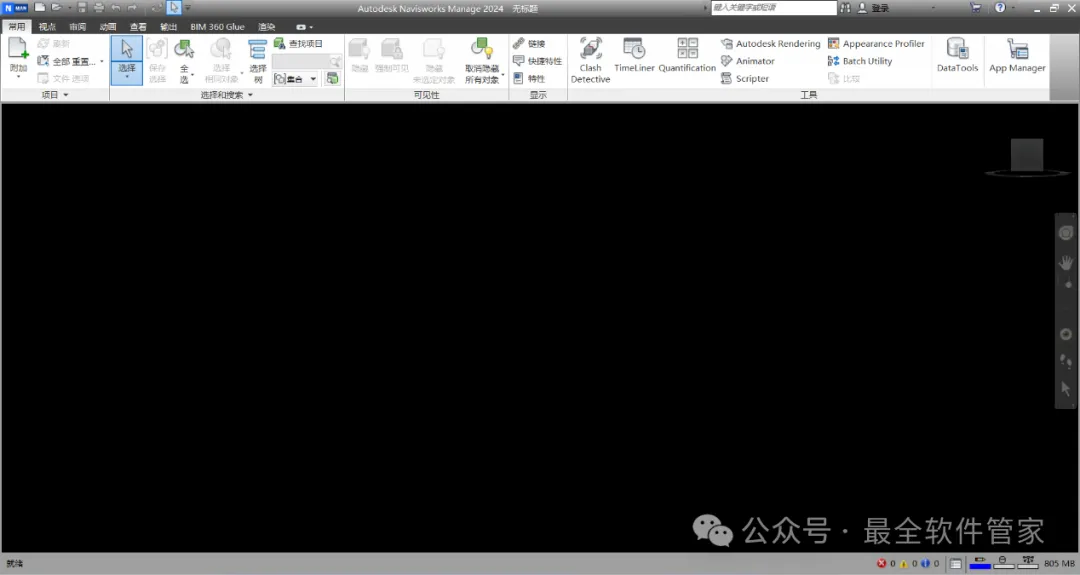Open the 全部重置 dropdown arrow
Image resolution: width=1080 pixels, height=575 pixels.
(102, 61)
